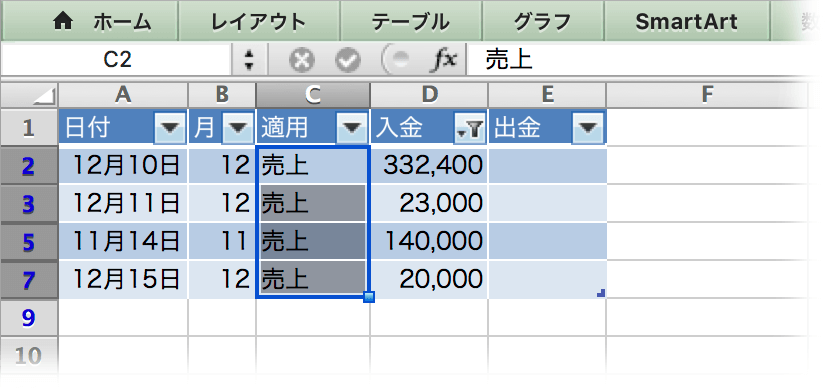Select the グラフ tab
Image resolution: width=827 pixels, height=388 pixels.
click(543, 22)
